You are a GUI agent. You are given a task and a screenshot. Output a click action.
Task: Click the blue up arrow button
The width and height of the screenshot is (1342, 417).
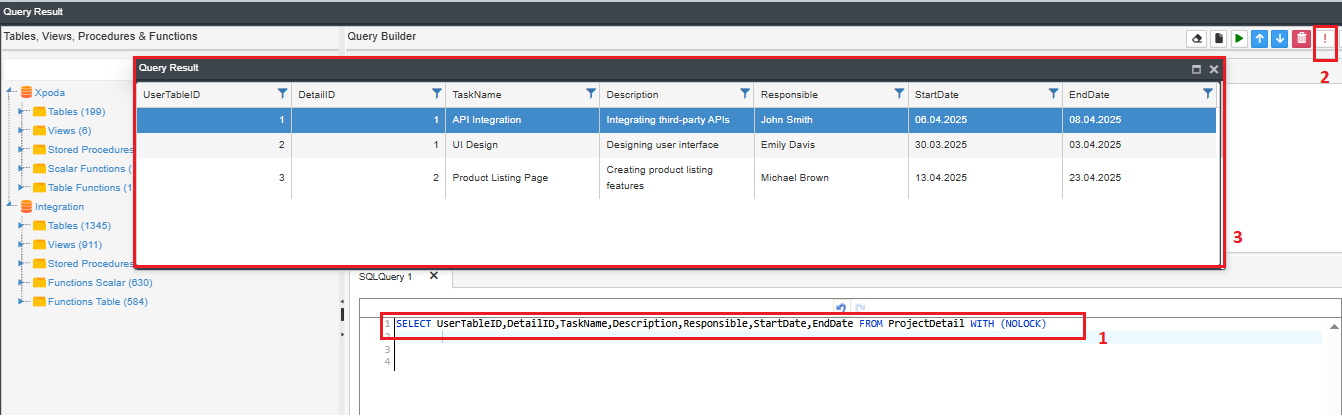1260,38
